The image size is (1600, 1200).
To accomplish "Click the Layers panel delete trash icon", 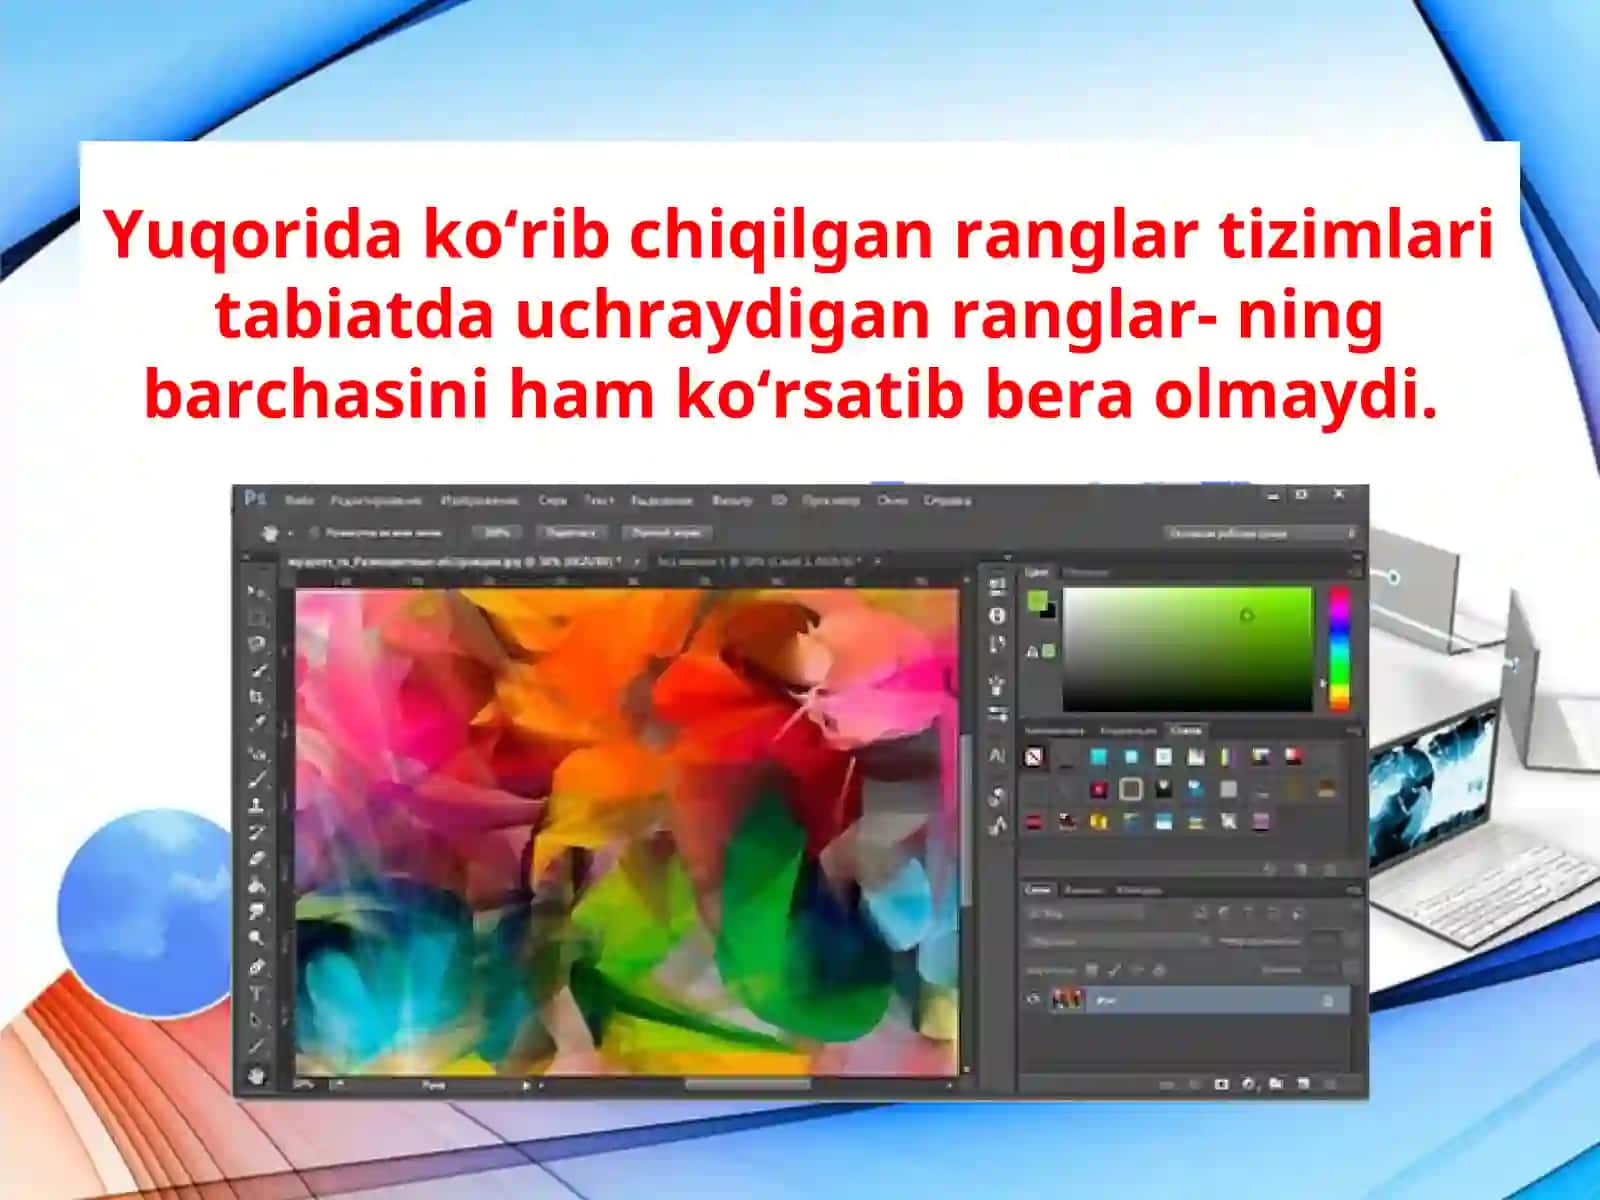I will [x=1331, y=1084].
